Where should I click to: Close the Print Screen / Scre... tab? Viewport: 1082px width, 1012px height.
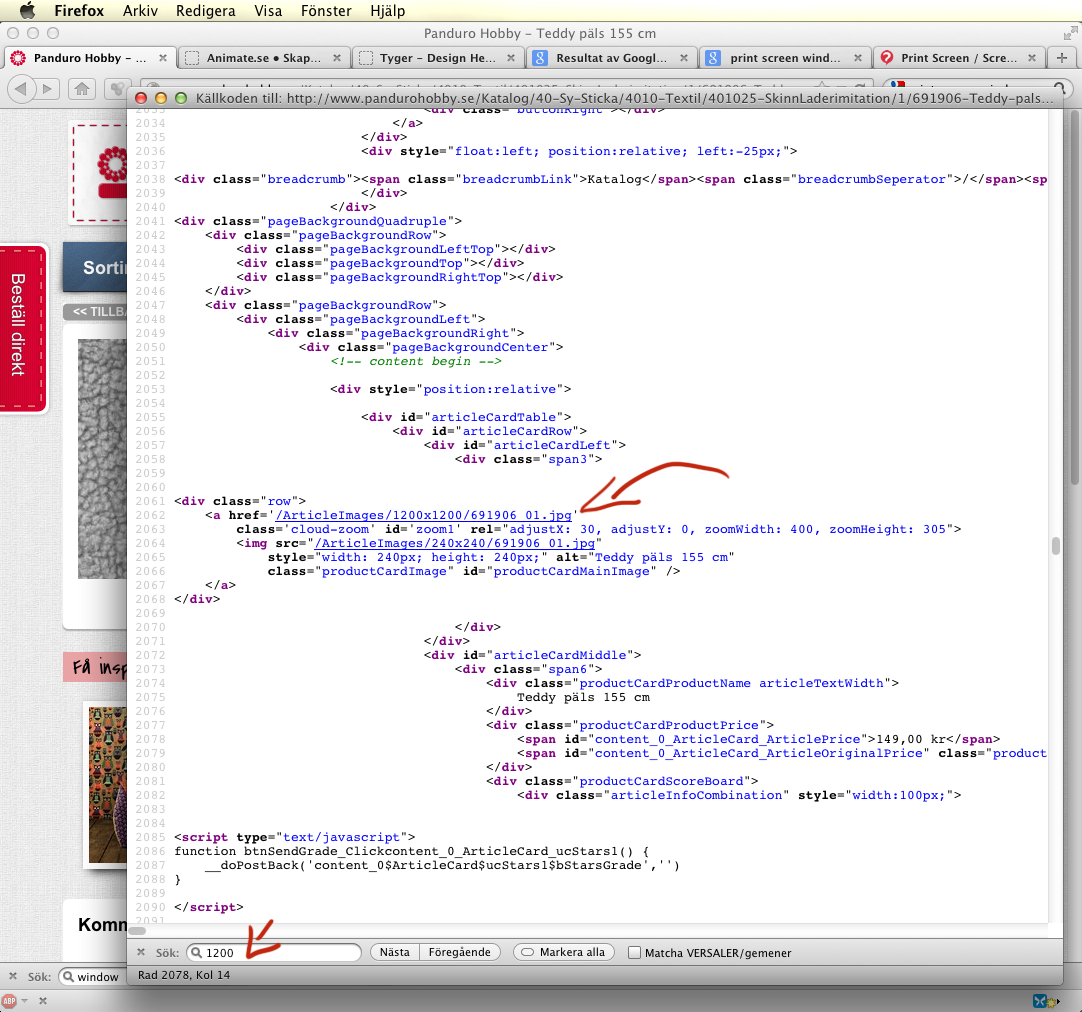click(1032, 58)
